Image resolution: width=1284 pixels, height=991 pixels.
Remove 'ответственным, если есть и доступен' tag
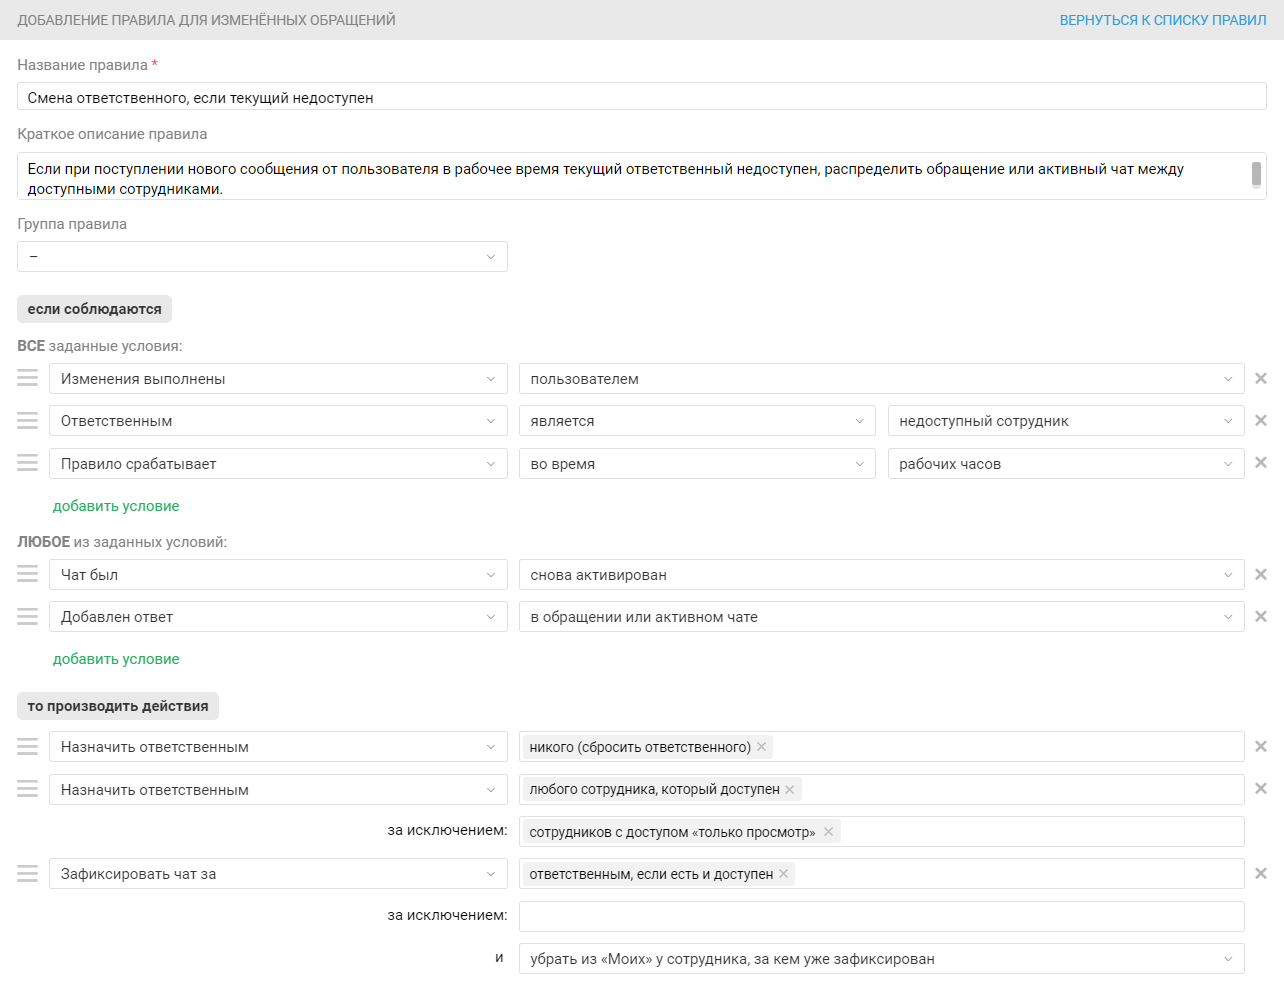coord(784,874)
